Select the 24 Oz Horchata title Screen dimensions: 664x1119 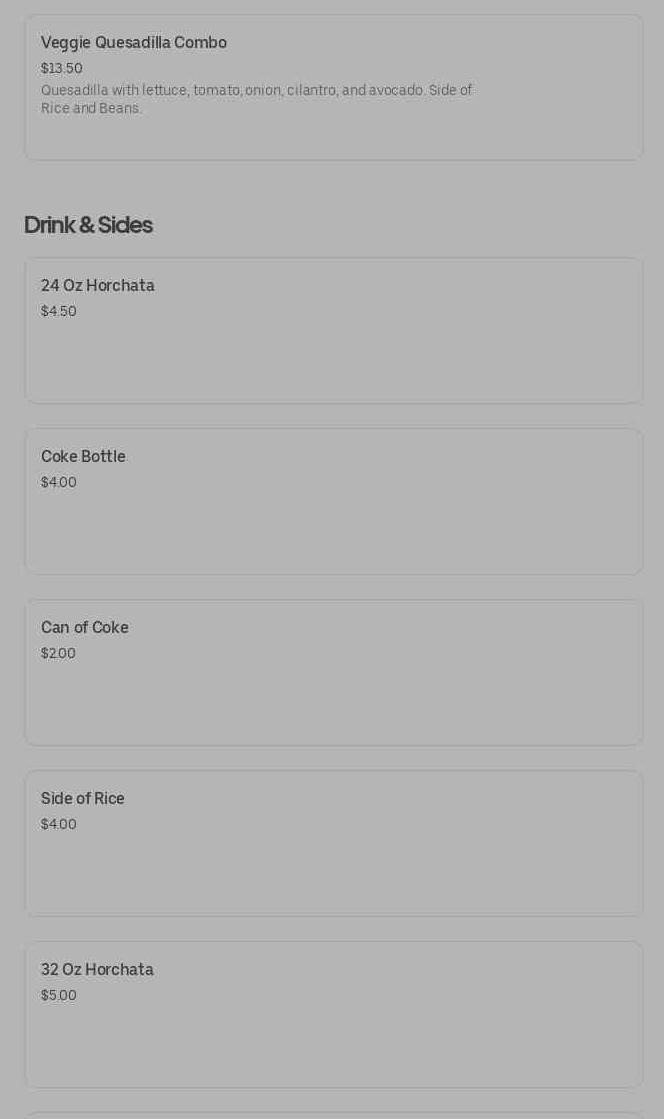(98, 286)
